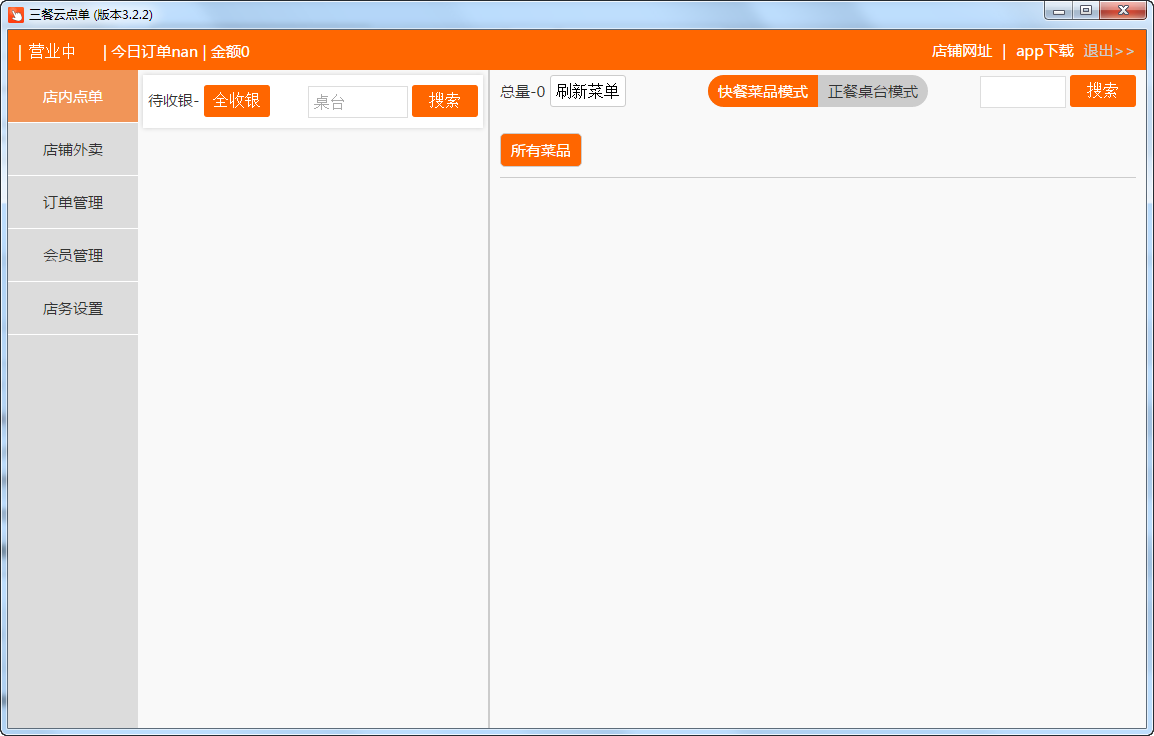Click the app下载 download link
Viewport: 1154px width, 736px height.
(1044, 51)
